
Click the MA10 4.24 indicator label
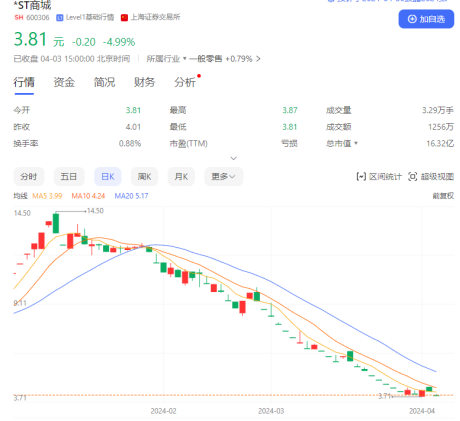point(88,196)
